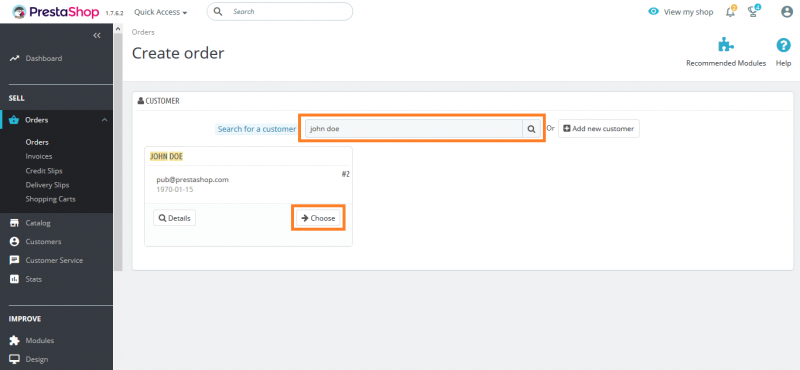Click the Orders breadcrumb link
Screen dimensions: 800x370
coord(143,32)
